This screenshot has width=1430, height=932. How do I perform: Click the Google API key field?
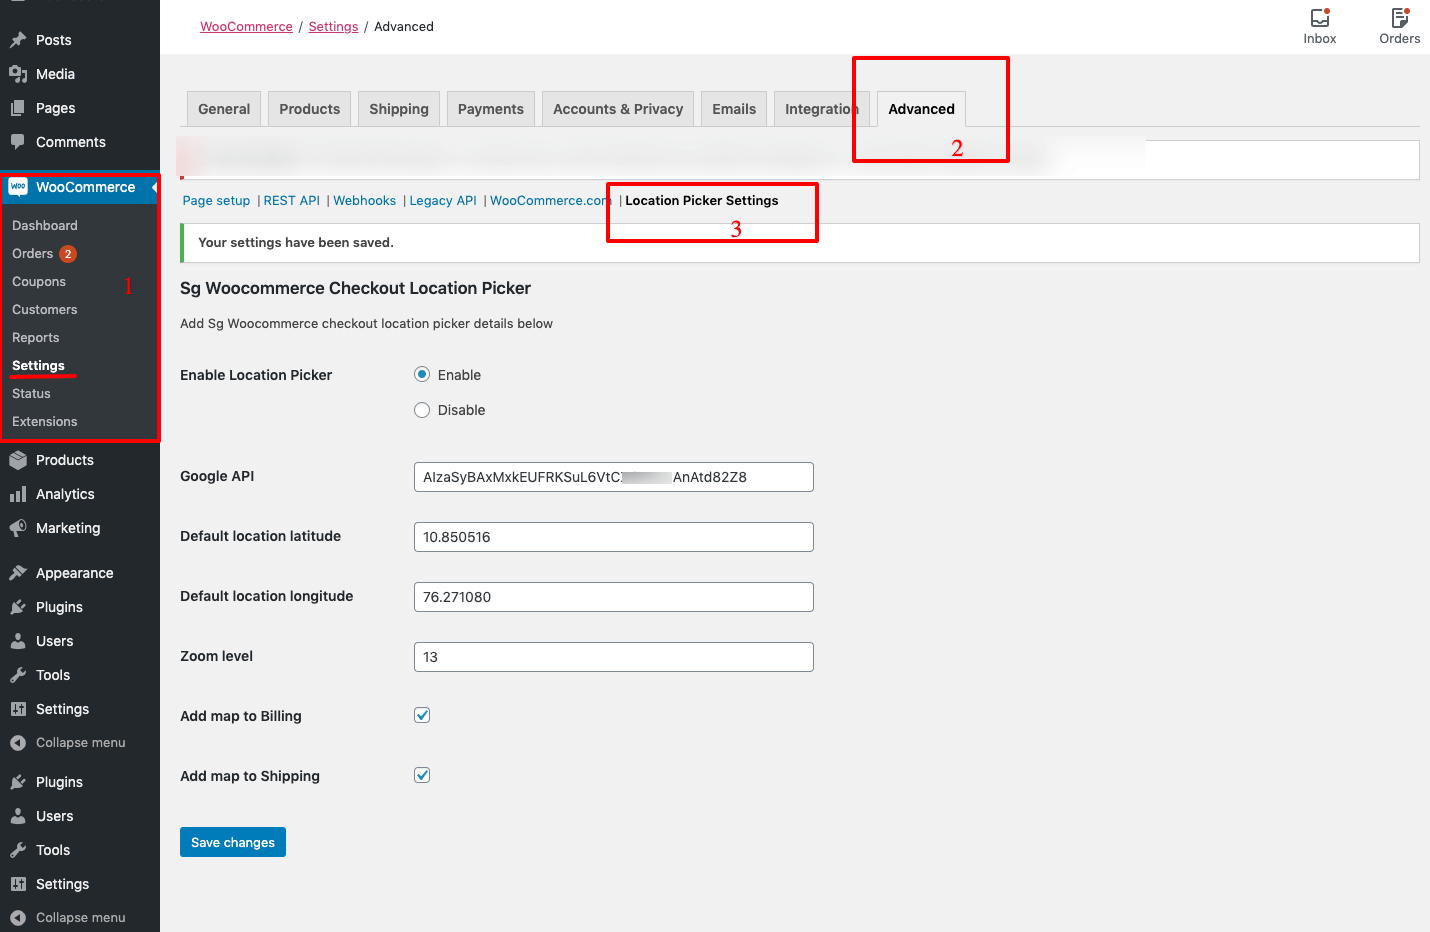[614, 477]
